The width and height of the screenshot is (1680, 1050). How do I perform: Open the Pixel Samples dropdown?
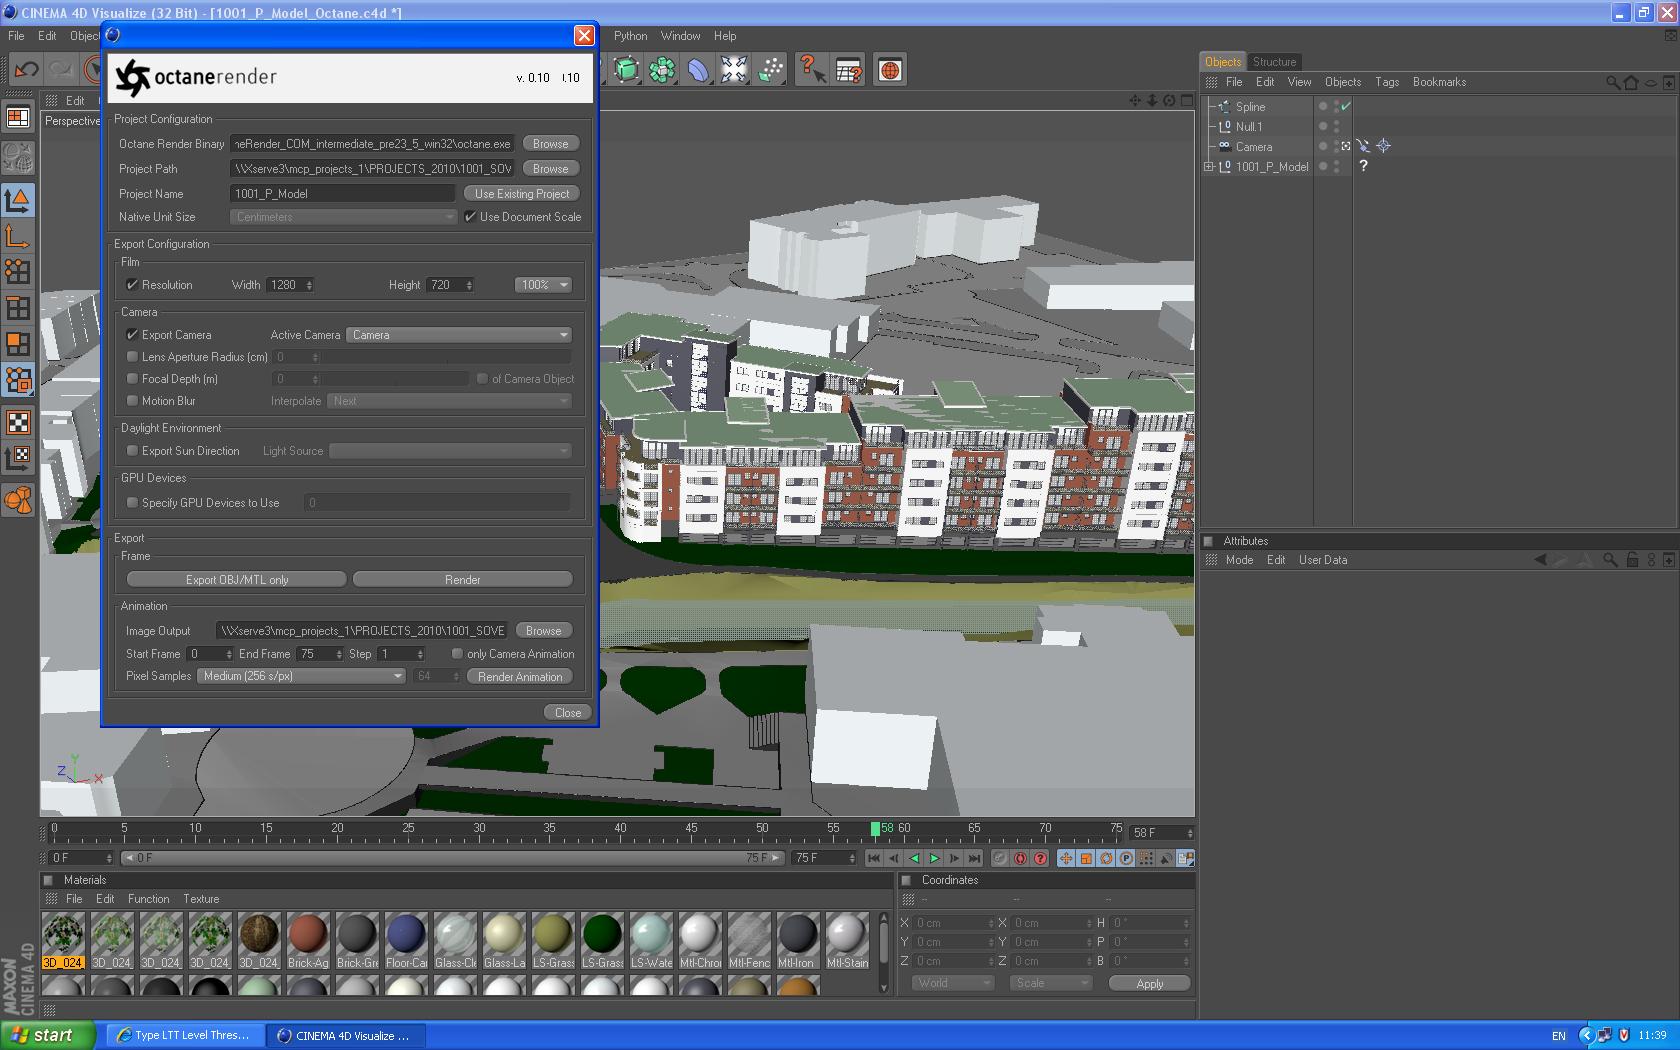coord(300,676)
